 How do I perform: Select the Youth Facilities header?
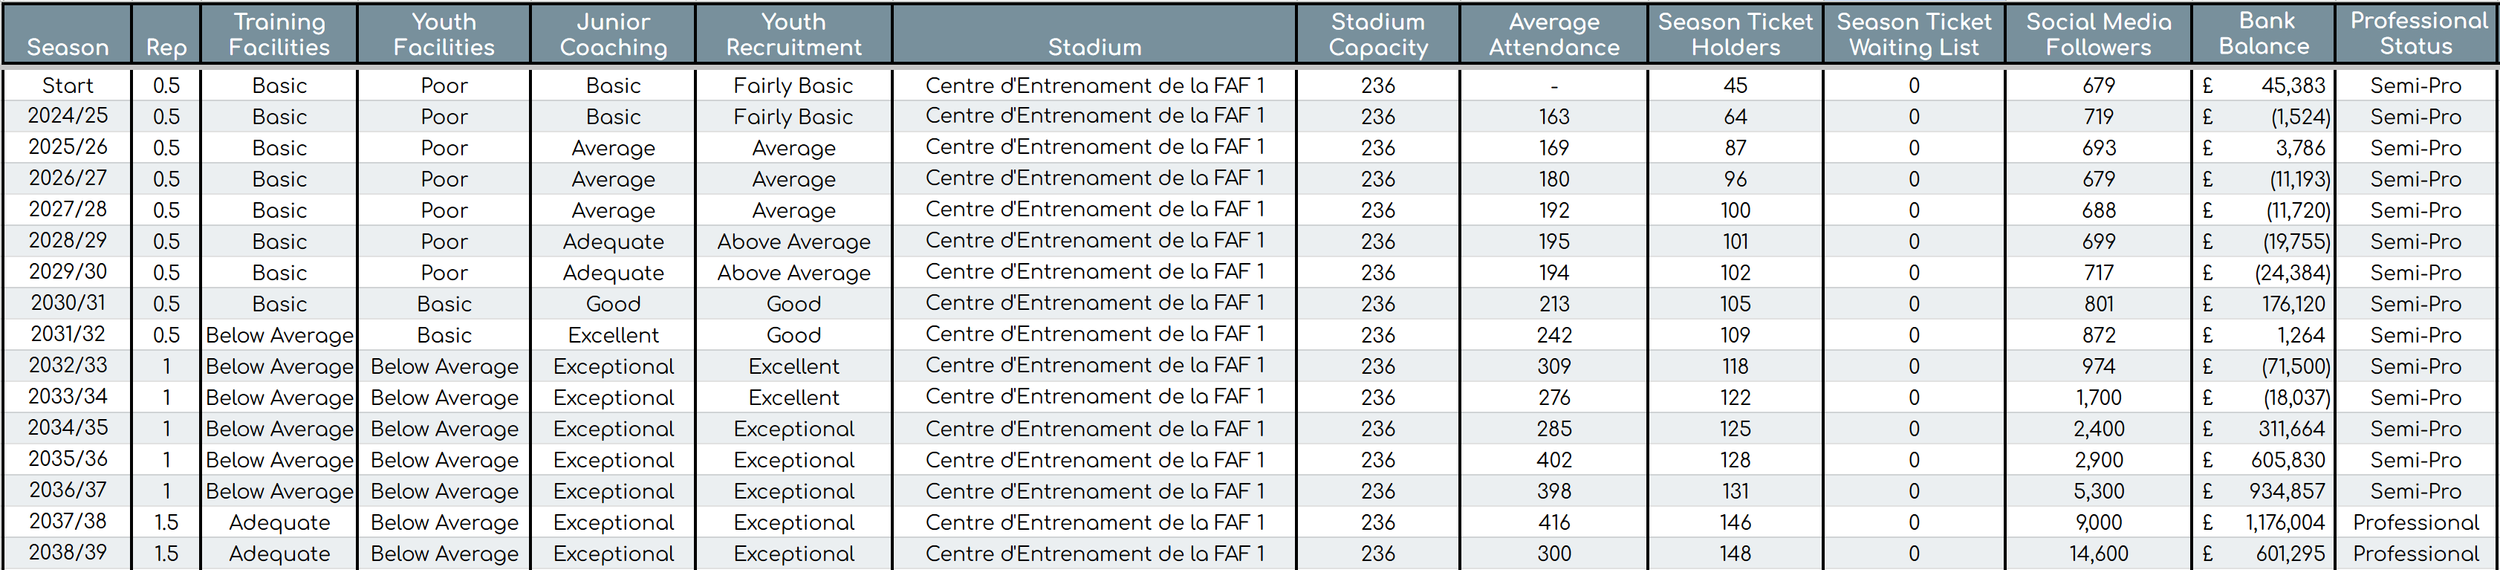pyautogui.click(x=444, y=35)
